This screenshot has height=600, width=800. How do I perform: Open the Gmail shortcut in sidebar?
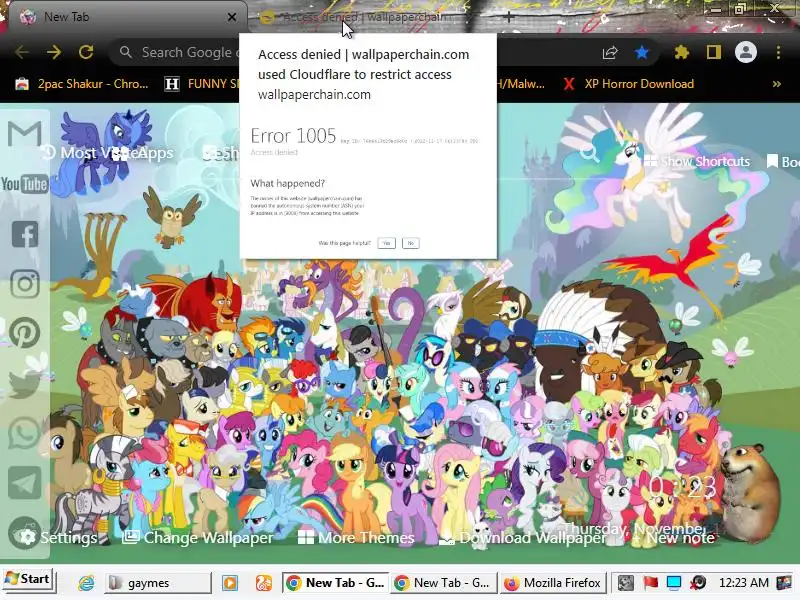click(24, 134)
